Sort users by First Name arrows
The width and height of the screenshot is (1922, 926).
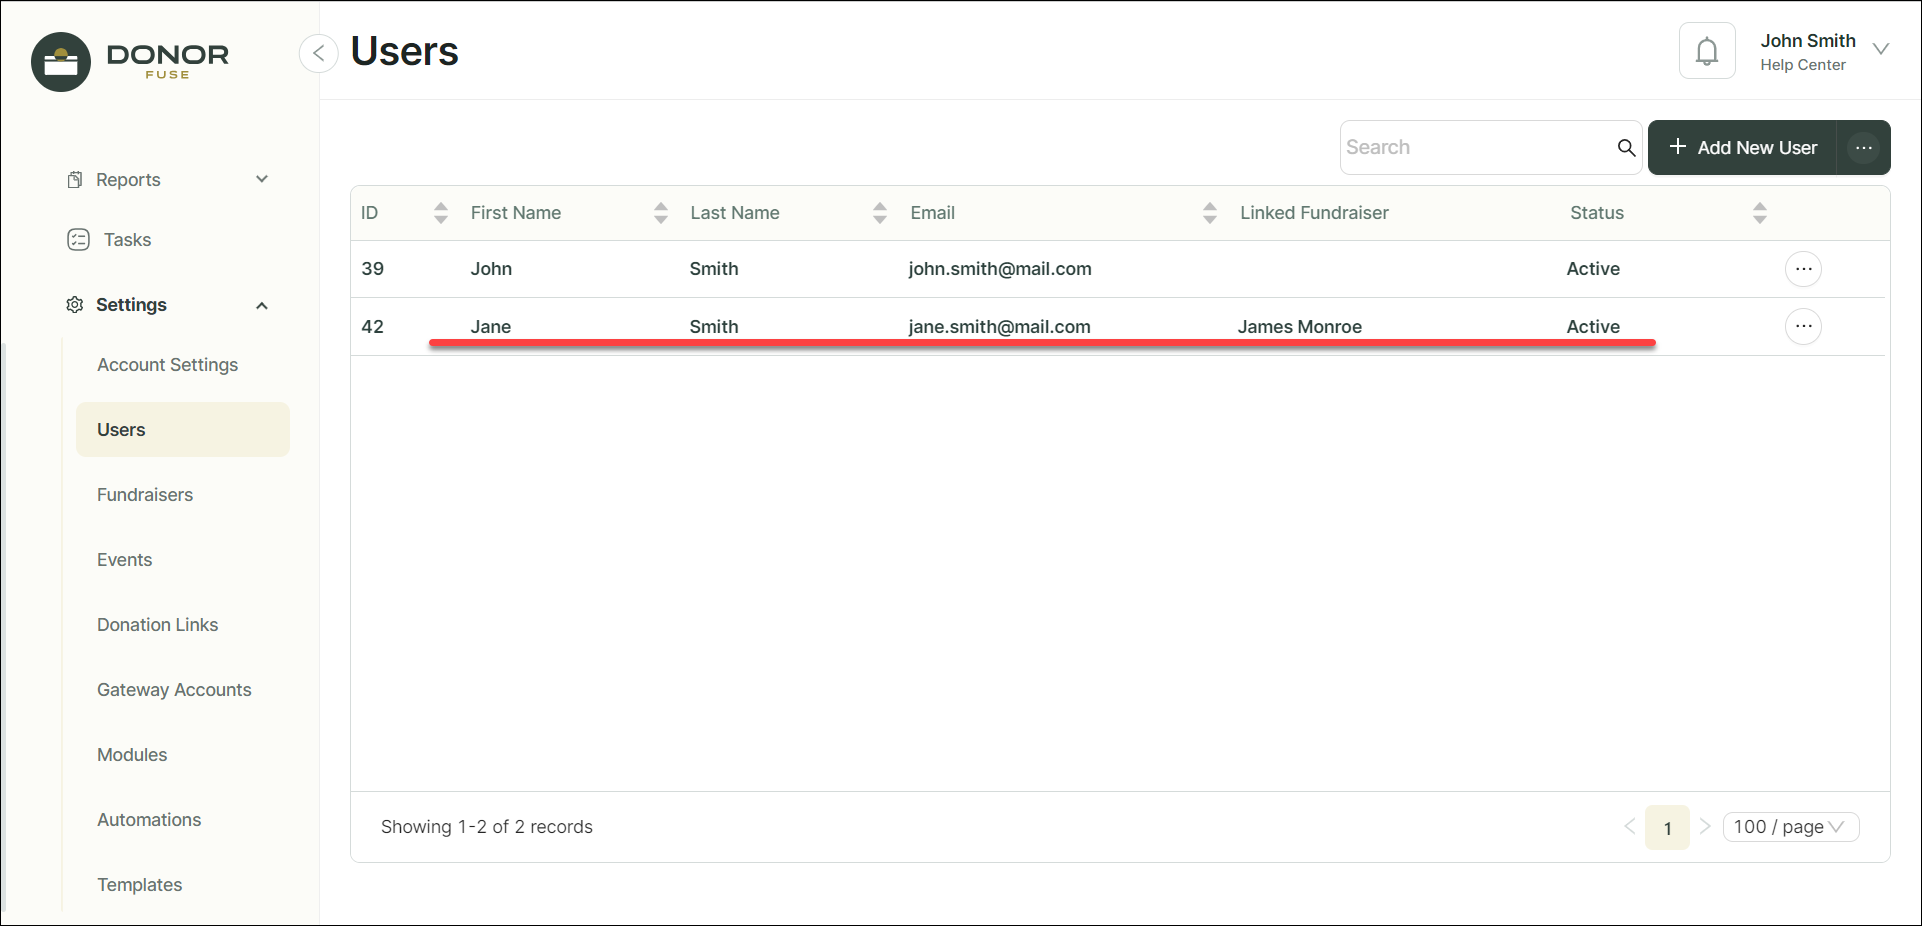point(660,213)
